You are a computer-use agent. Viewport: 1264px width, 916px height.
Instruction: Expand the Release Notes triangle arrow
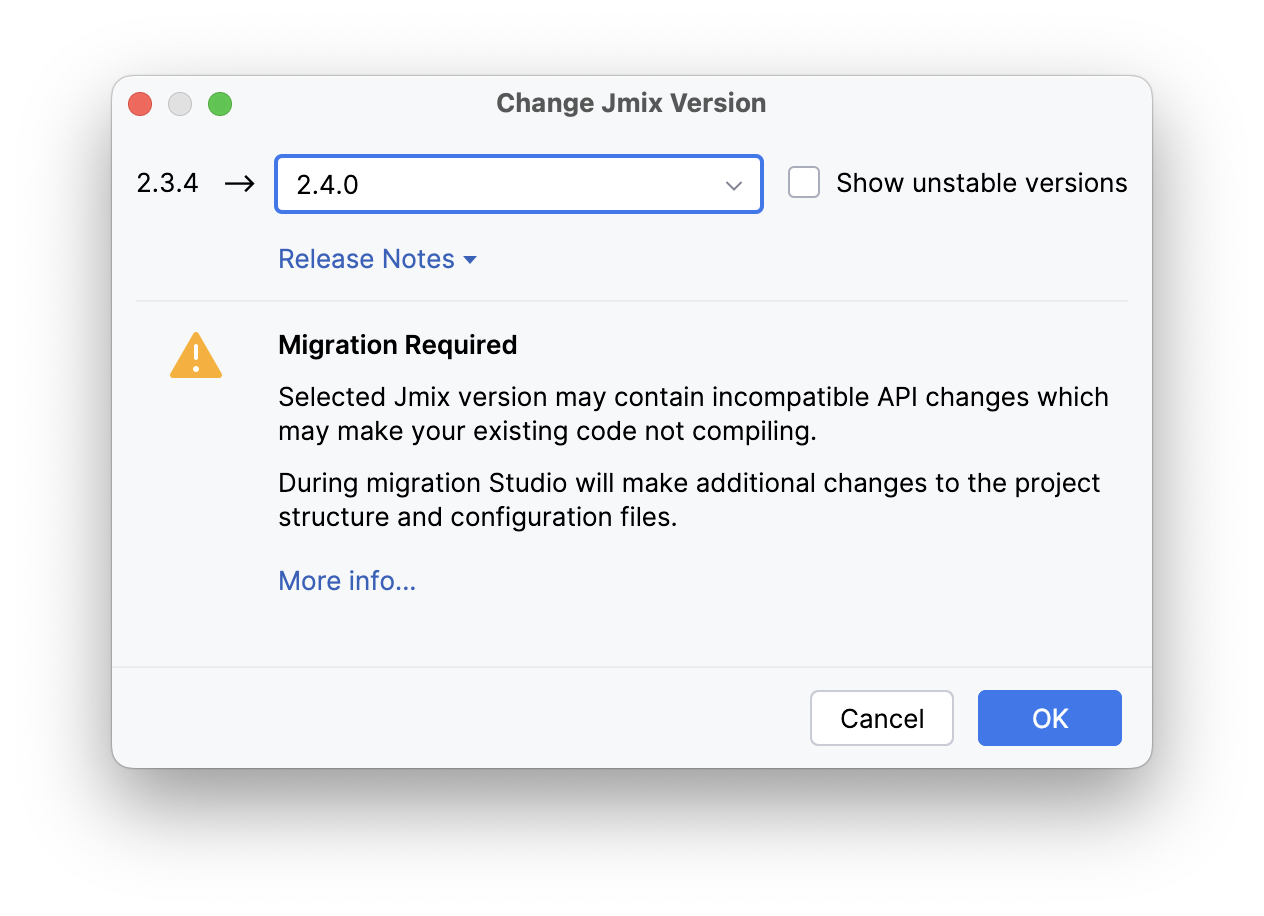pos(470,260)
